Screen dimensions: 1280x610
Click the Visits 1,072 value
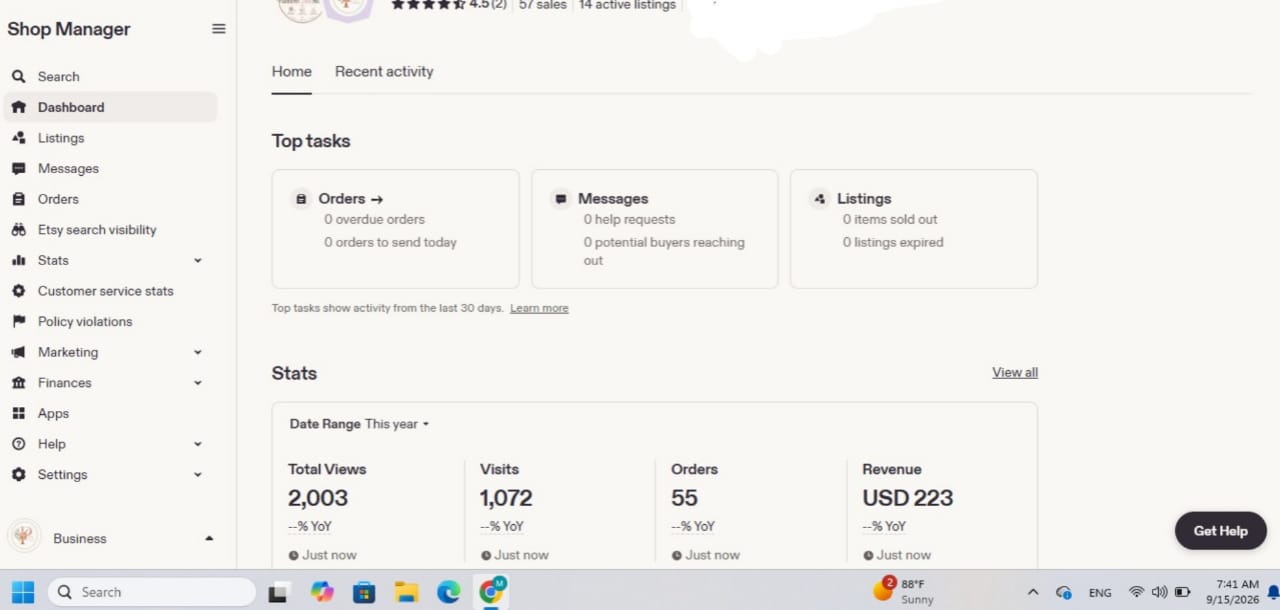coord(506,498)
